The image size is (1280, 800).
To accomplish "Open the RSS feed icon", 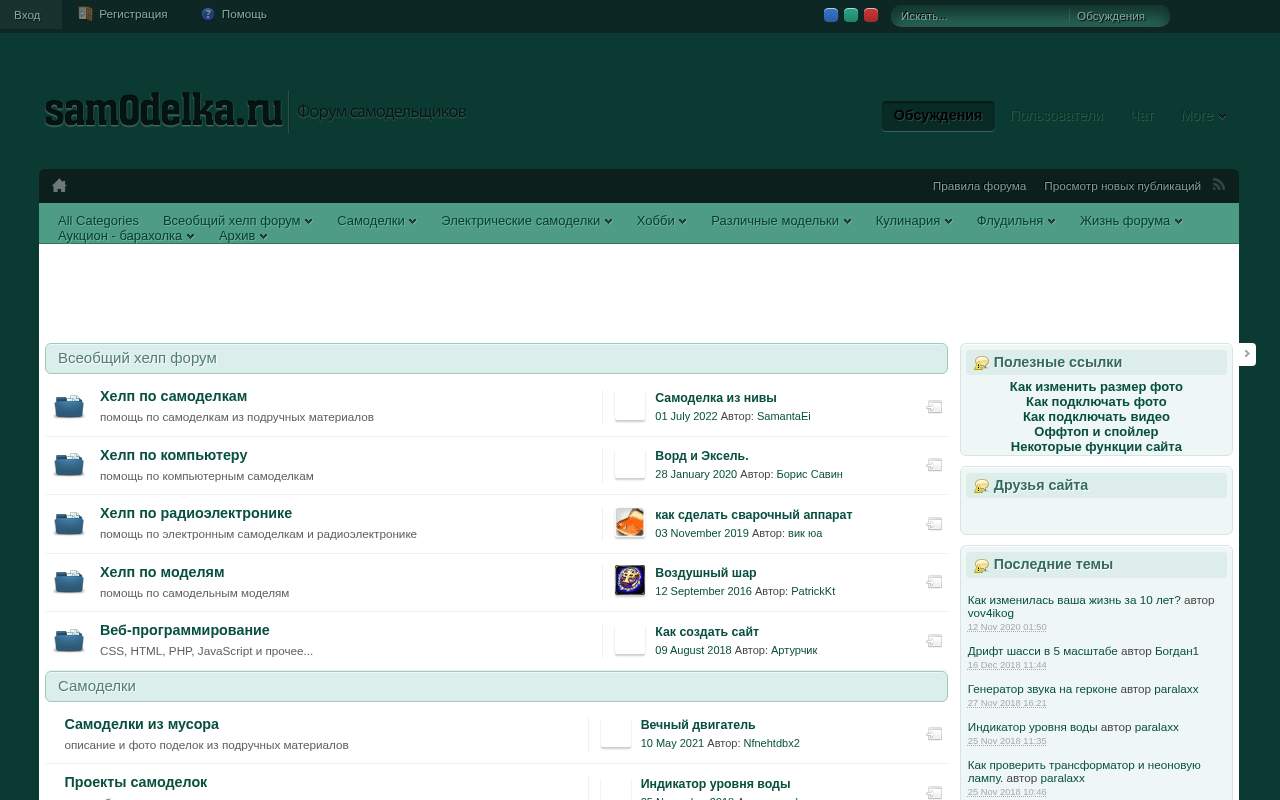I will 1218,184.
